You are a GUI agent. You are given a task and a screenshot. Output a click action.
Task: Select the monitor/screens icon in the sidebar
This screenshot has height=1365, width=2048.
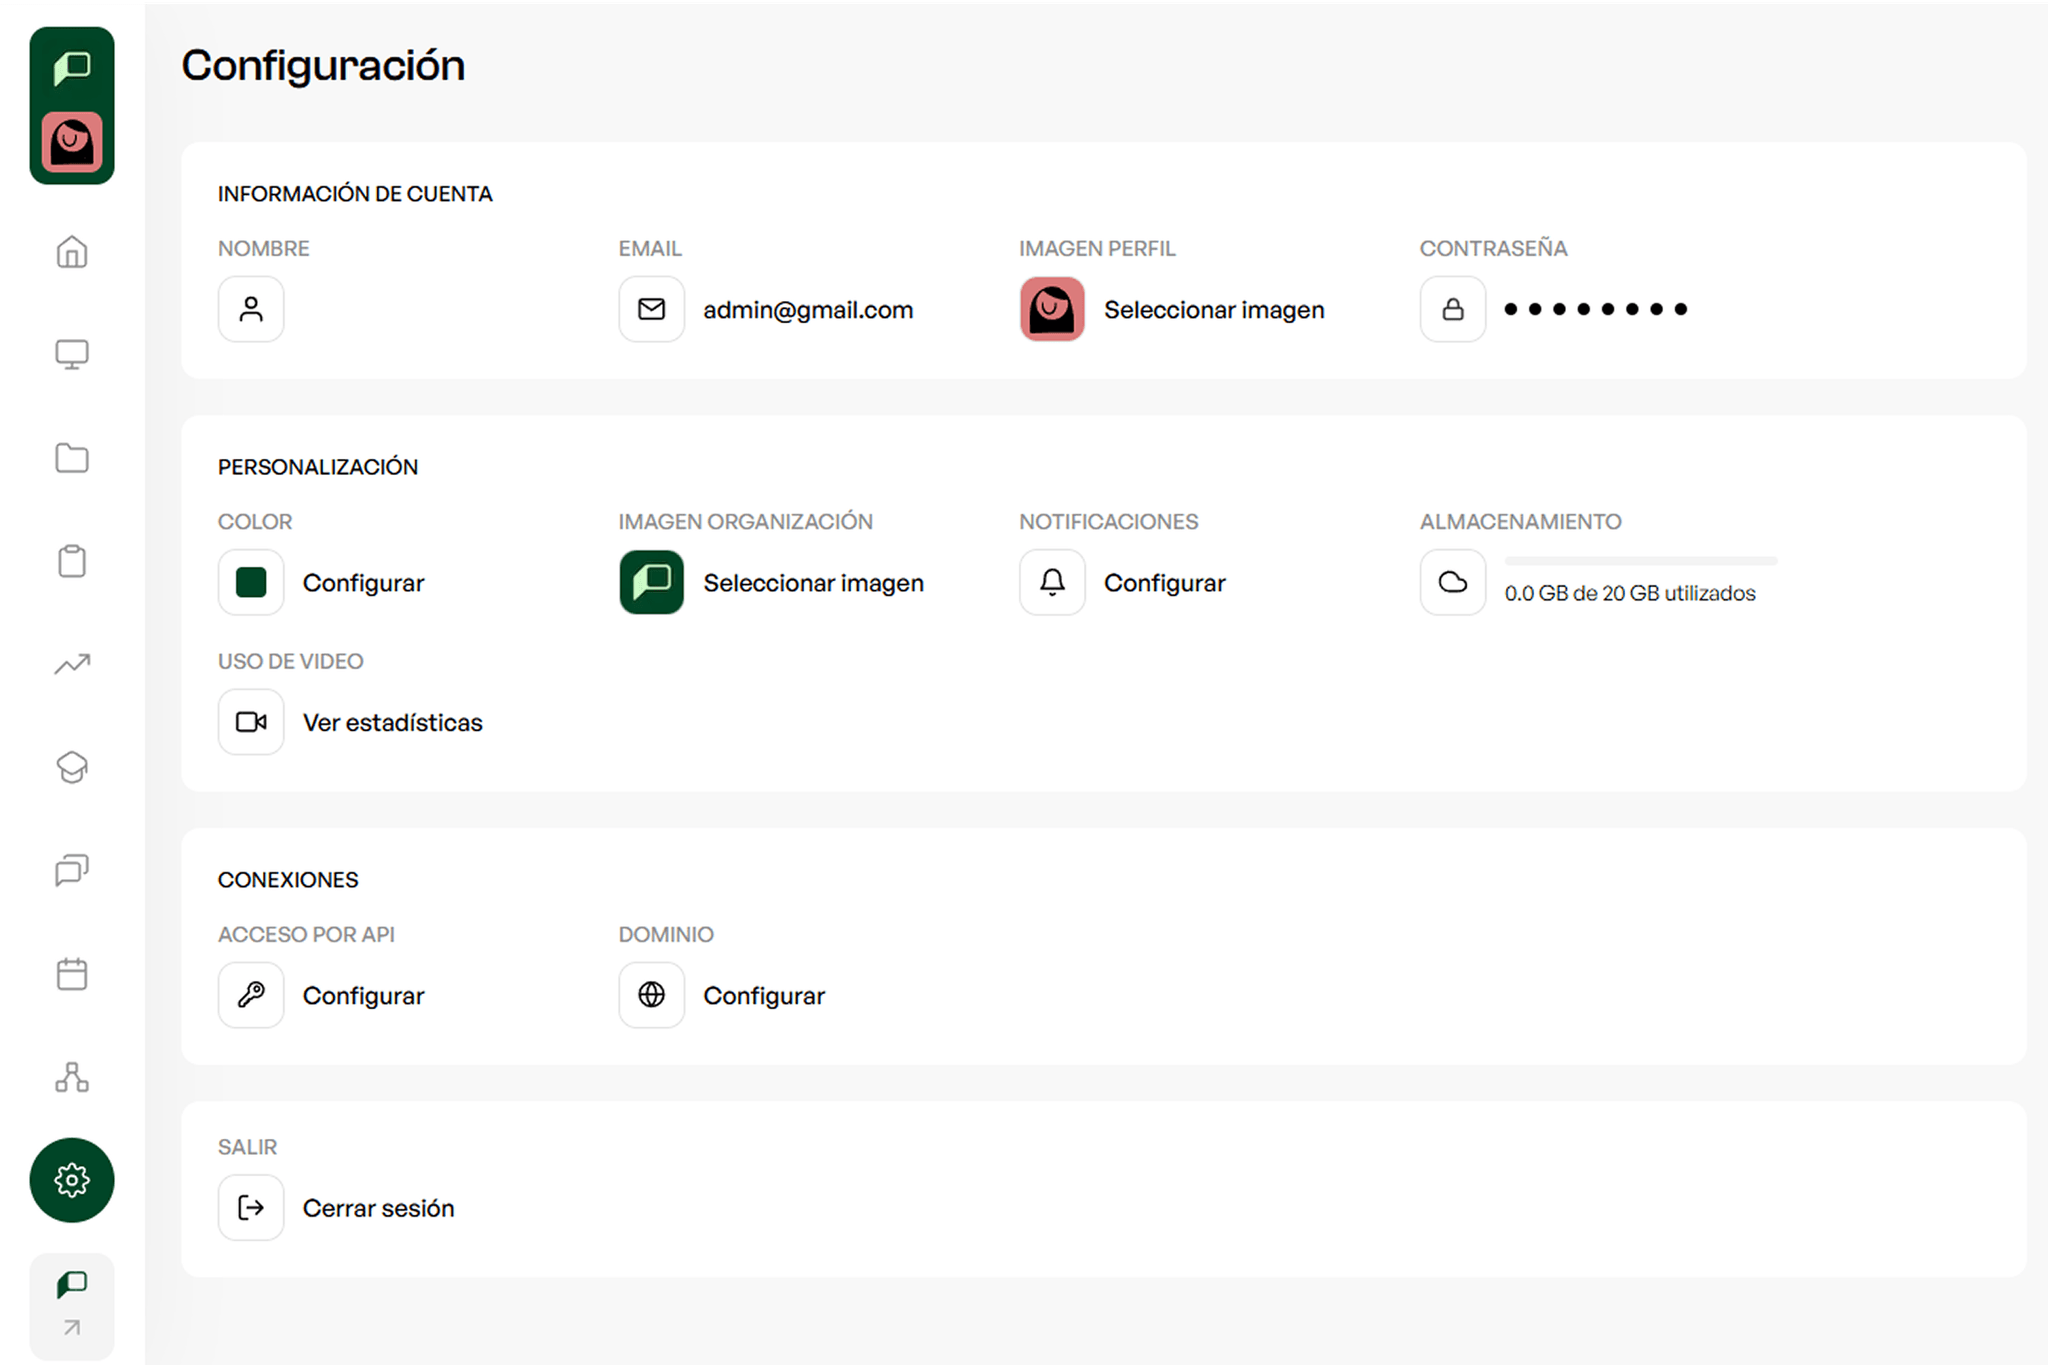[x=71, y=354]
